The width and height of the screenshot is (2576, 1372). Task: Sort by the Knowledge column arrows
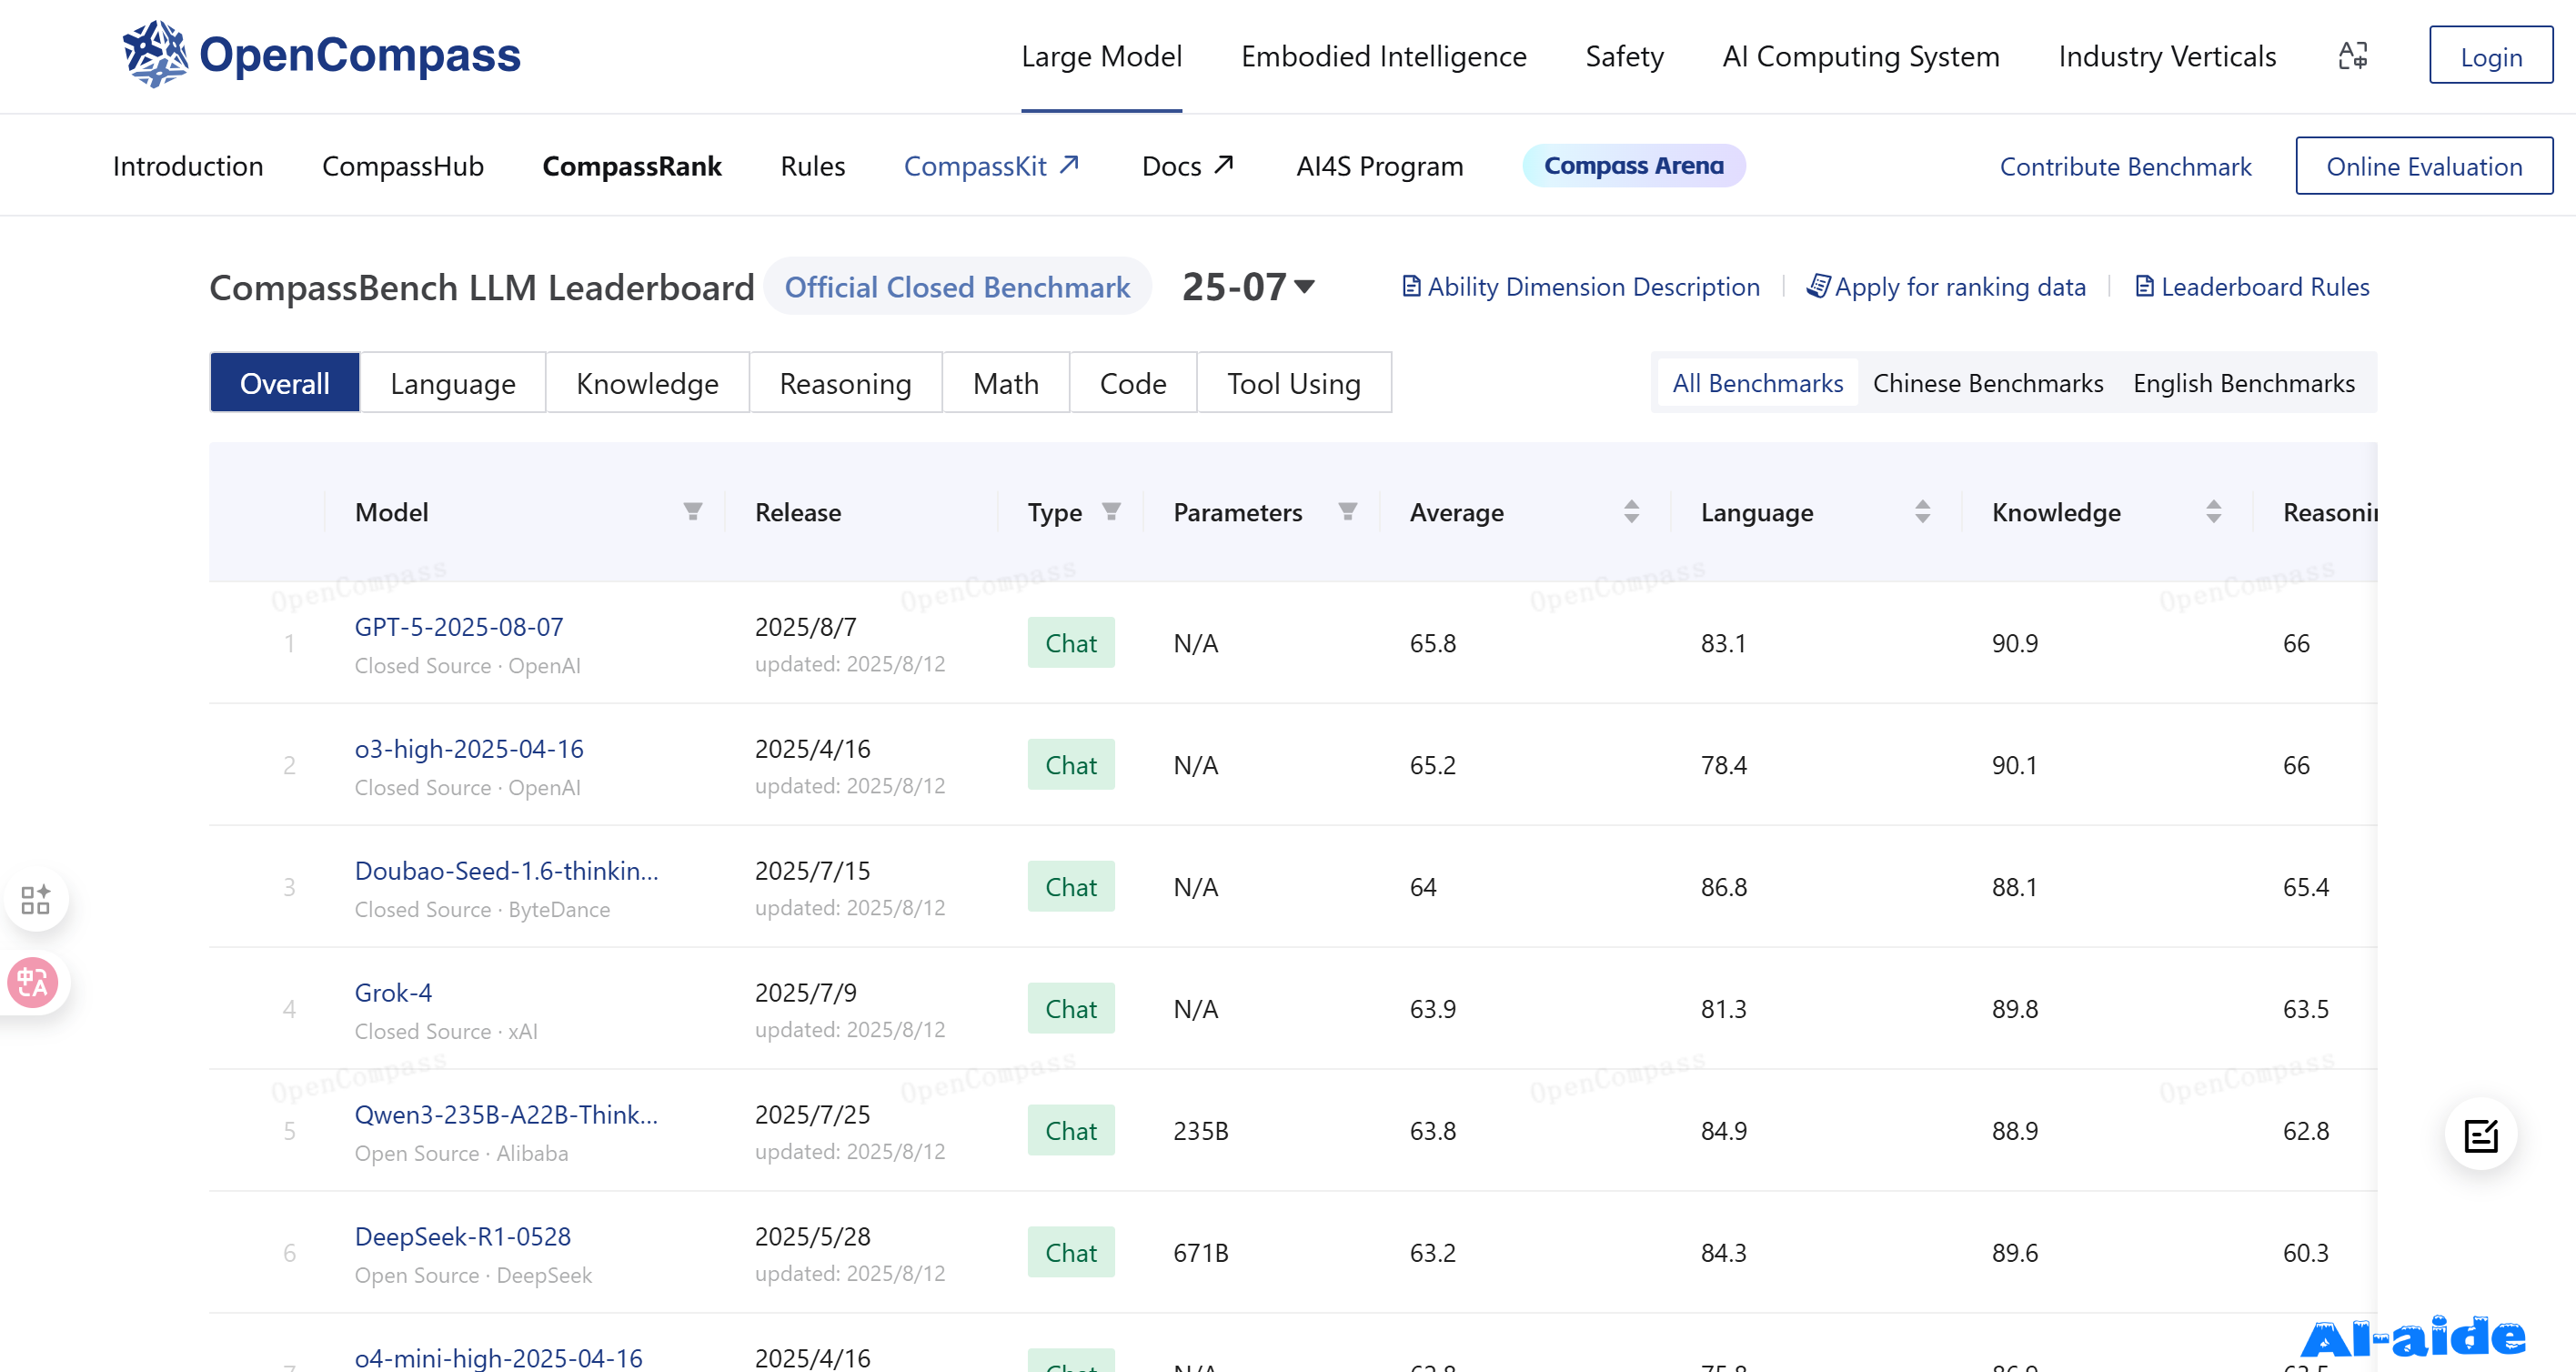point(2213,512)
